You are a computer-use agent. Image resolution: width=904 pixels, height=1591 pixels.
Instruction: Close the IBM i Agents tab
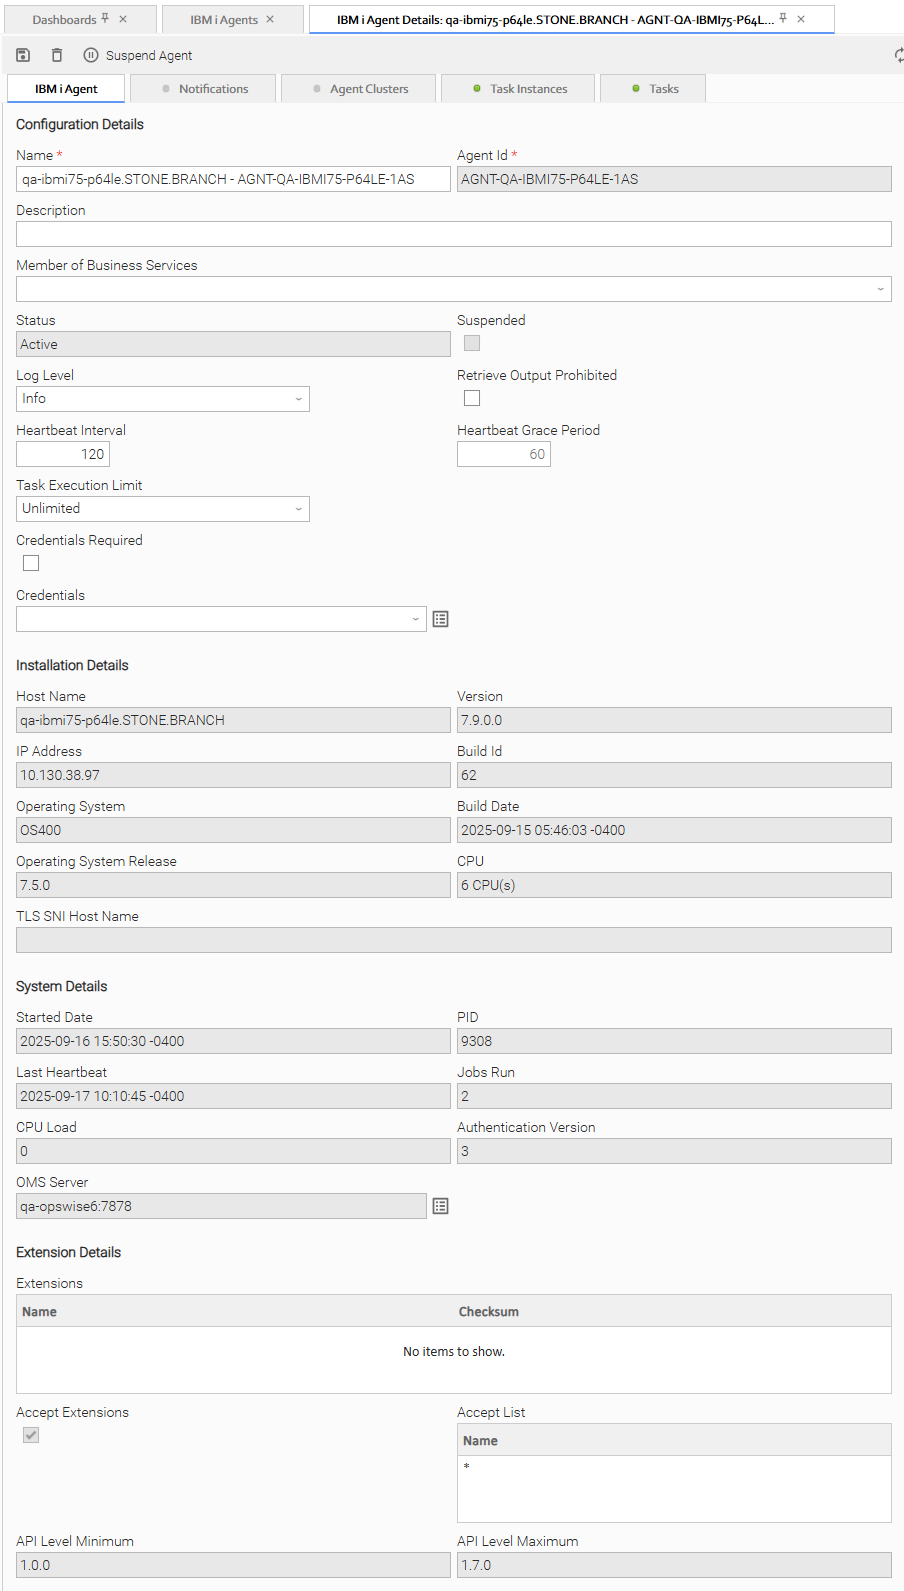(270, 19)
